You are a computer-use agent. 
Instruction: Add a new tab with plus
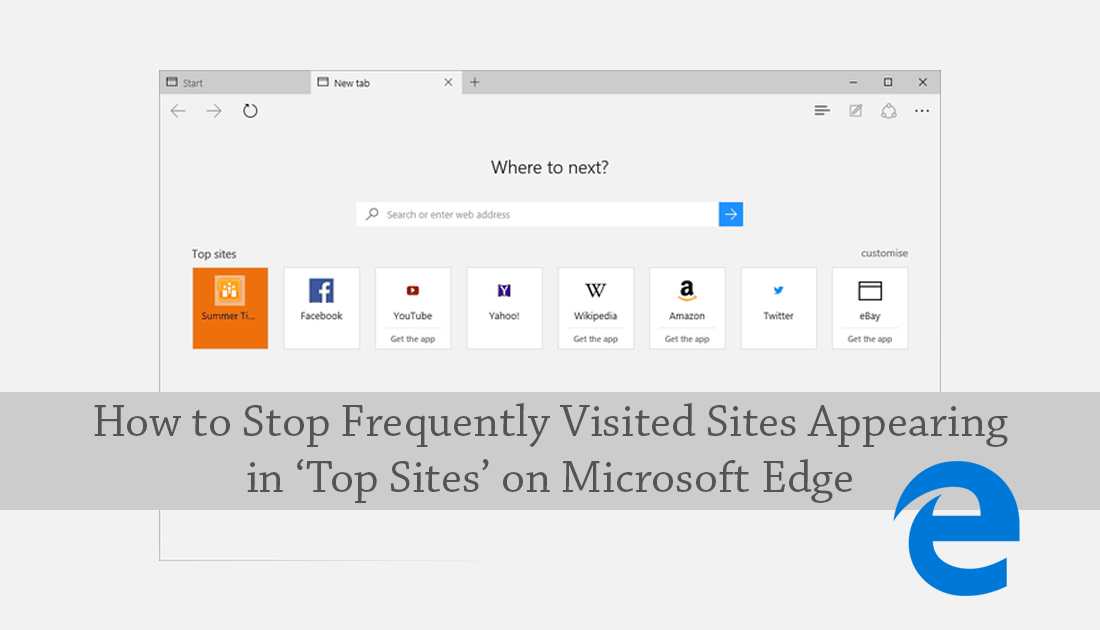(475, 82)
